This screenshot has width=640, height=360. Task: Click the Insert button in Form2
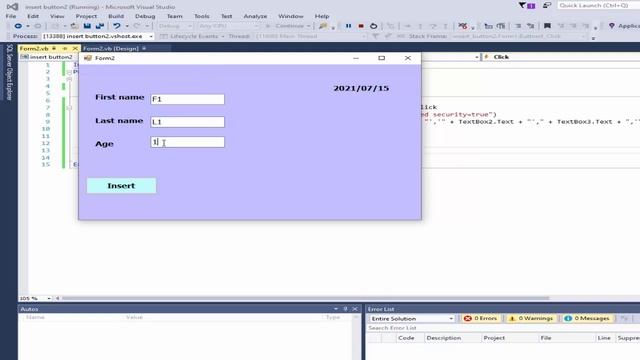(121, 186)
